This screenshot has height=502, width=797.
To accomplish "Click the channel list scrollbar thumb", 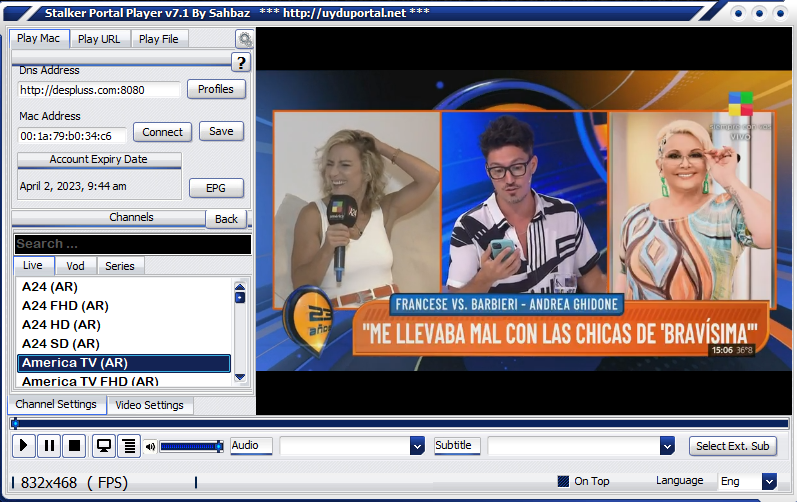I will [x=240, y=298].
